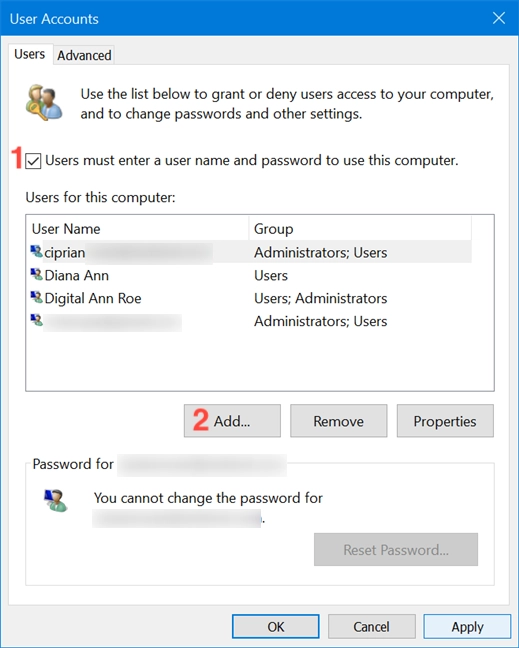The width and height of the screenshot is (519, 648).
Task: Click the user icon in Password section
Action: [55, 500]
